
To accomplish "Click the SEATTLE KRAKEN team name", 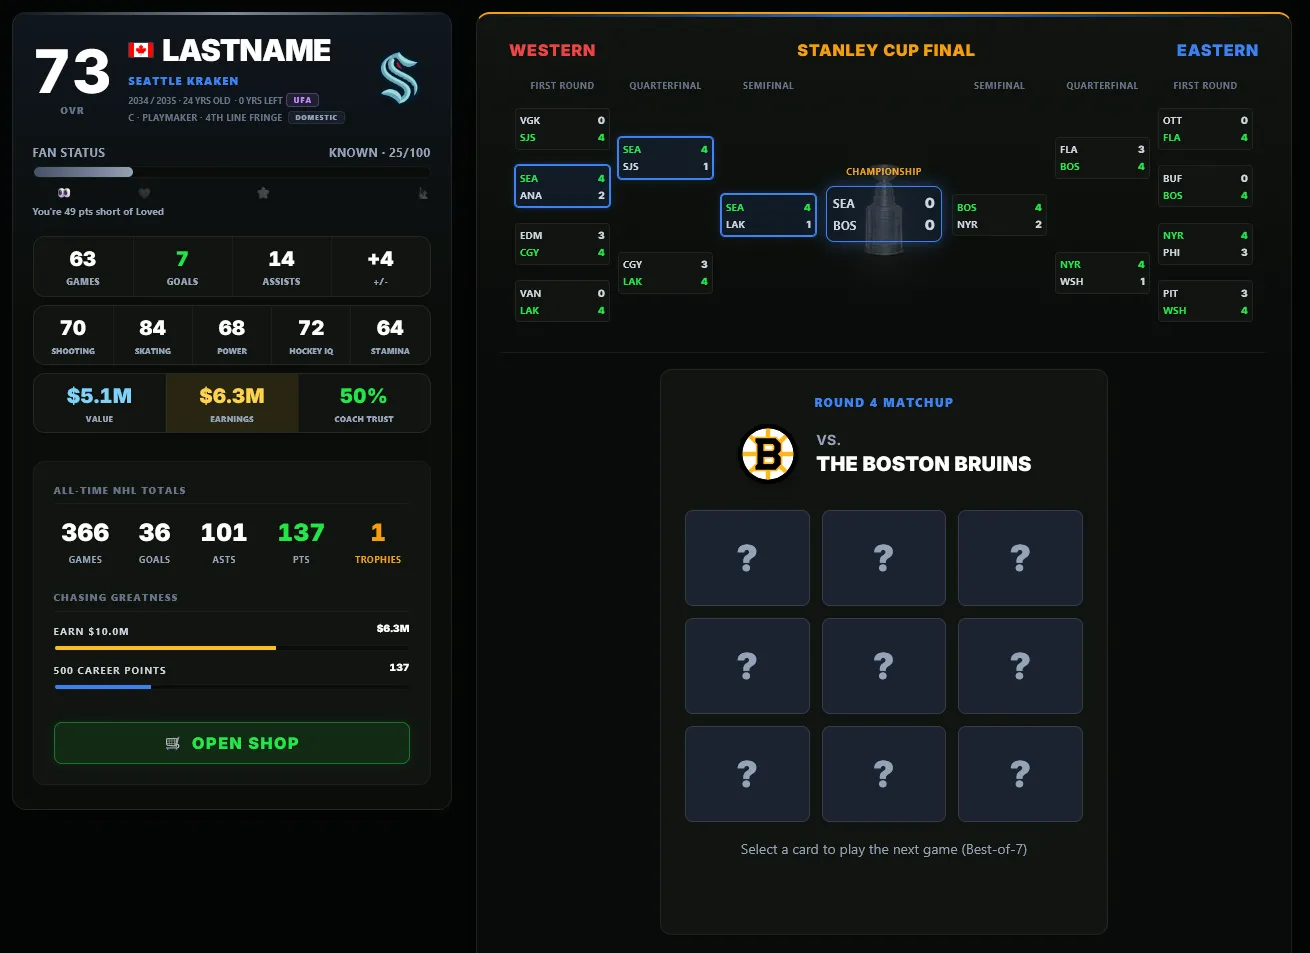I will click(x=183, y=81).
